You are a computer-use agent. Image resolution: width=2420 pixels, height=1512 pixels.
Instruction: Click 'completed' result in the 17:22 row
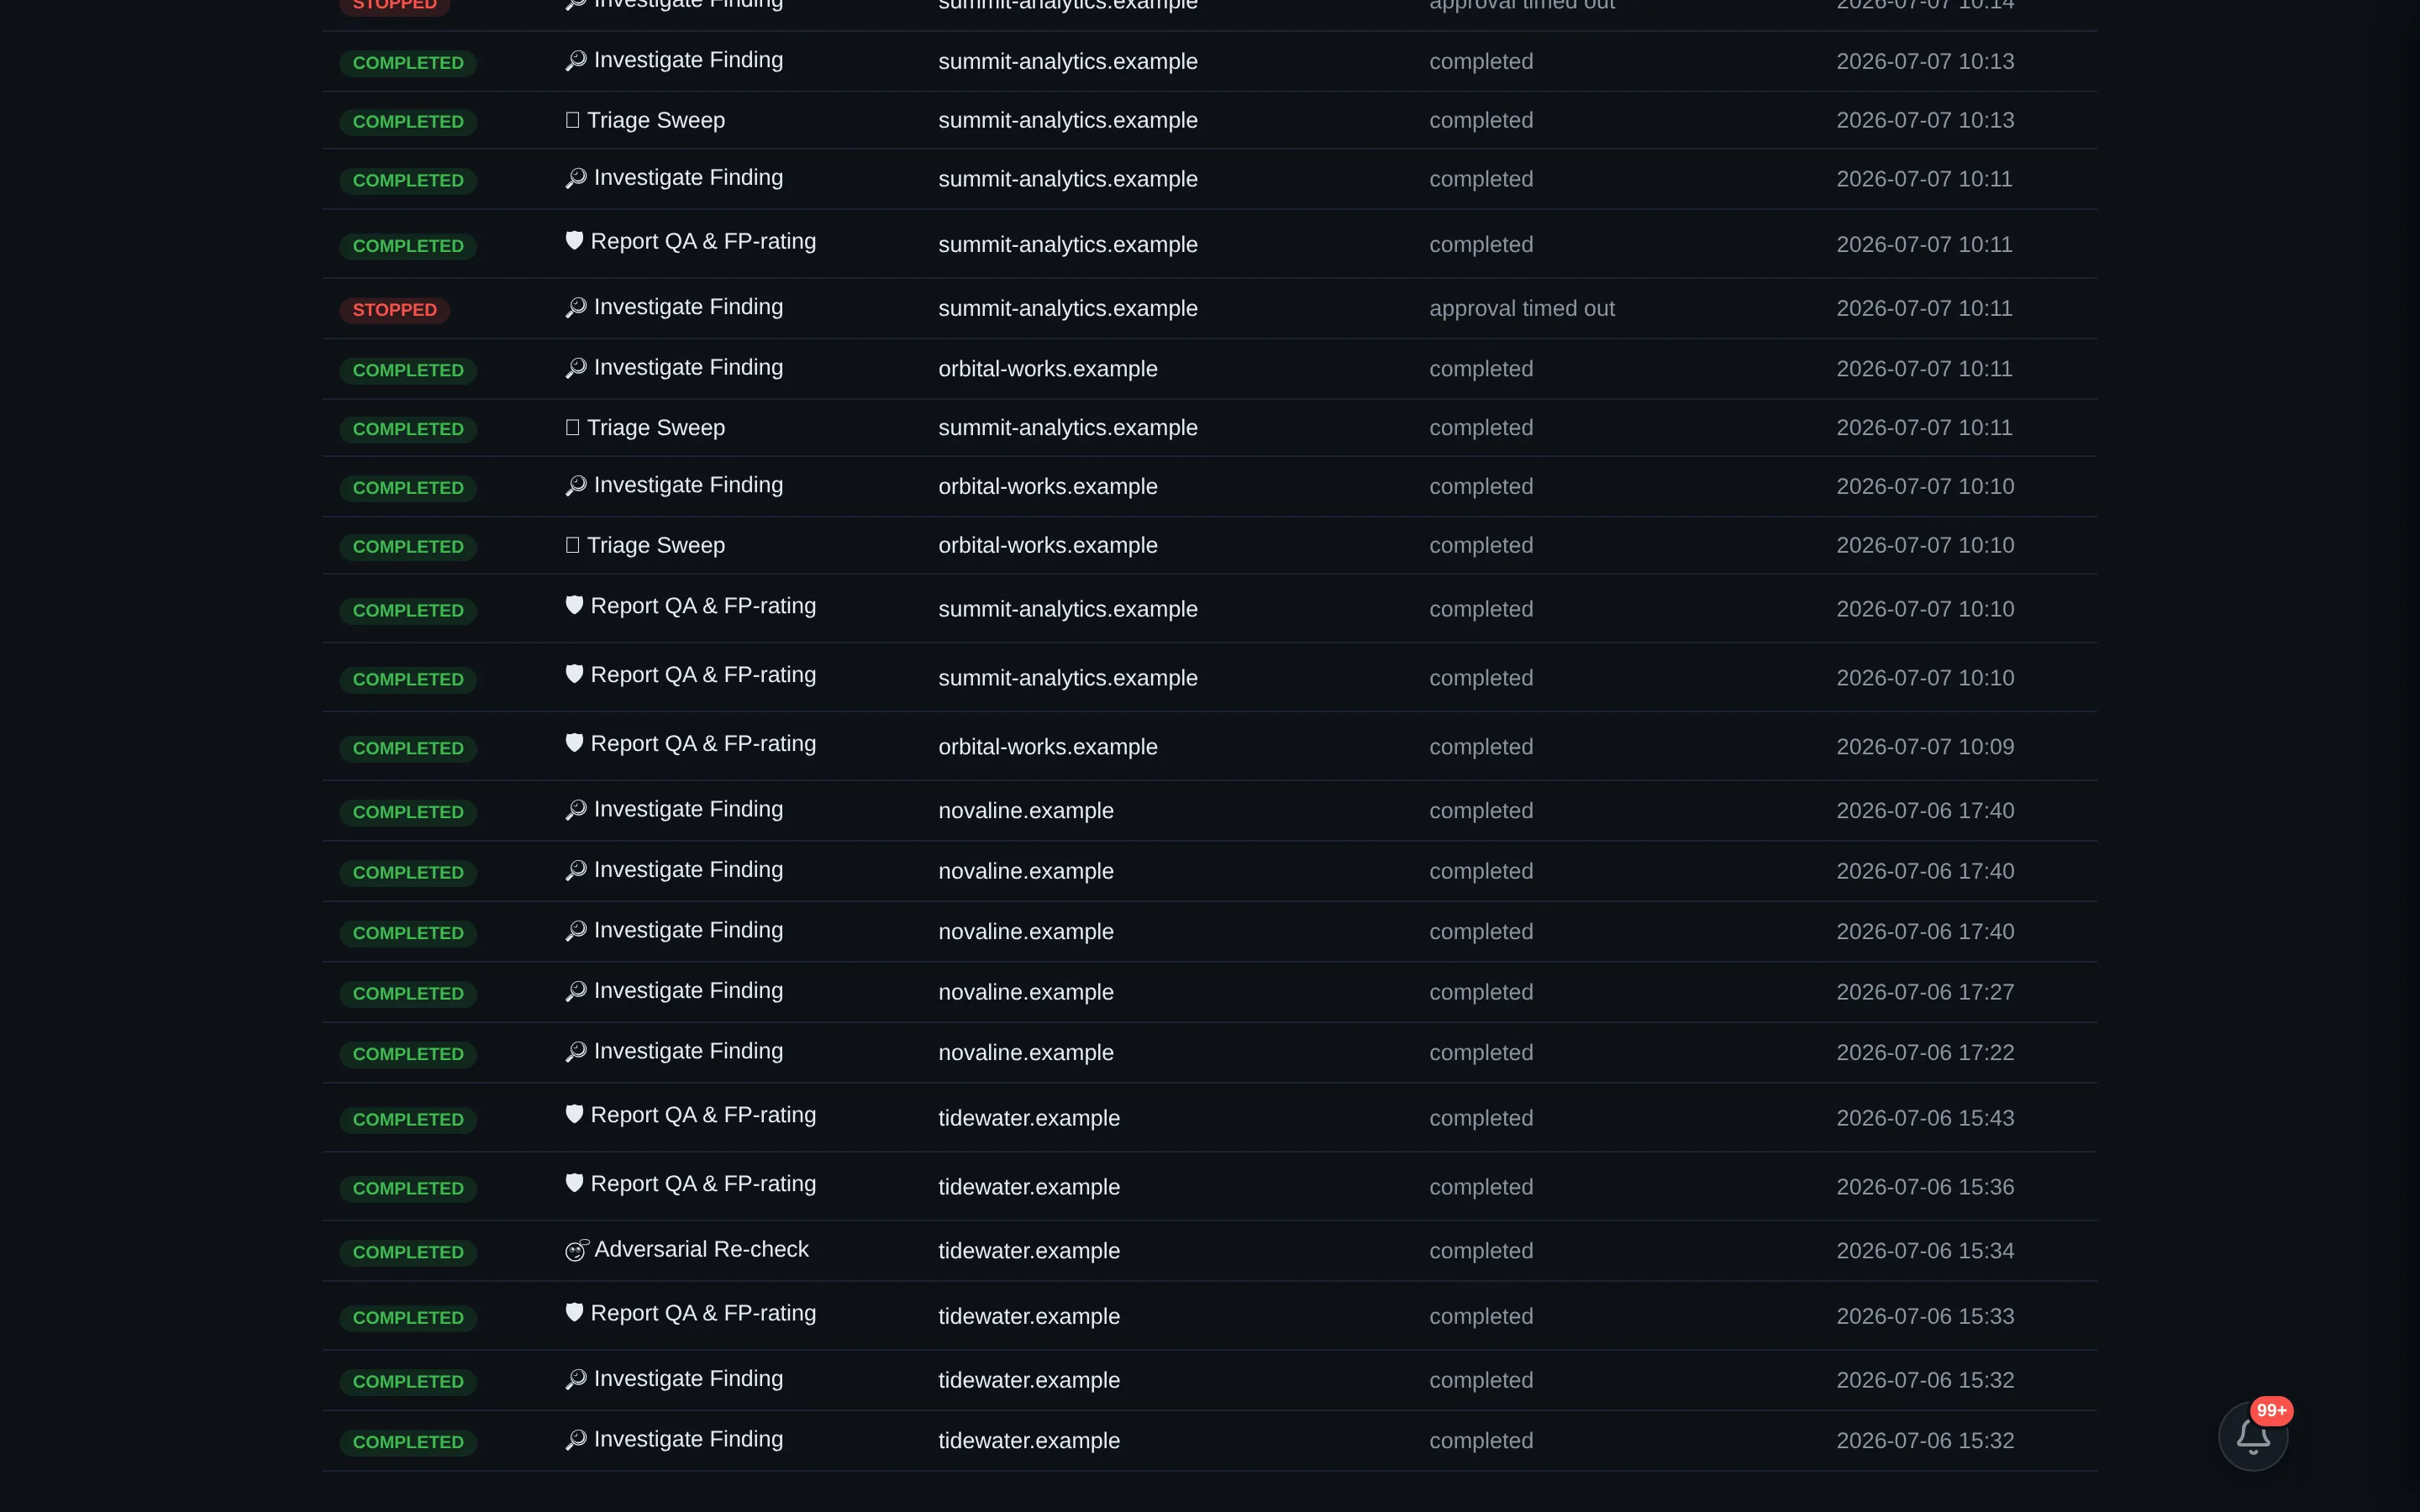point(1481,1052)
